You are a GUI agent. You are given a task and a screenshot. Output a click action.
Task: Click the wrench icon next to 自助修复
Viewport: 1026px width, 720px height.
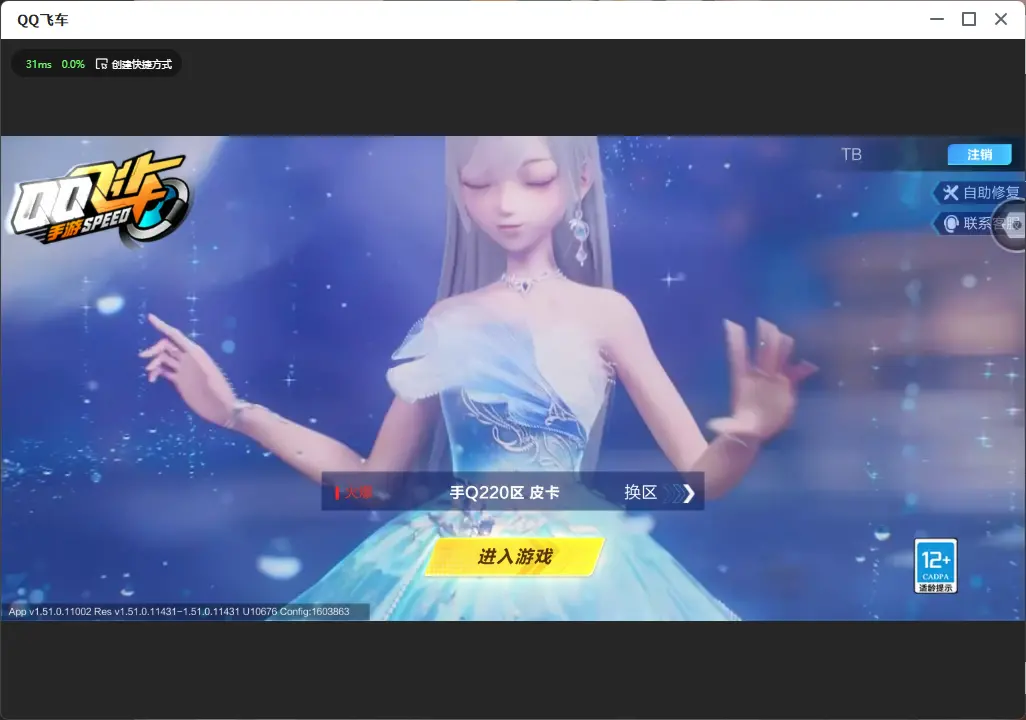pos(950,192)
